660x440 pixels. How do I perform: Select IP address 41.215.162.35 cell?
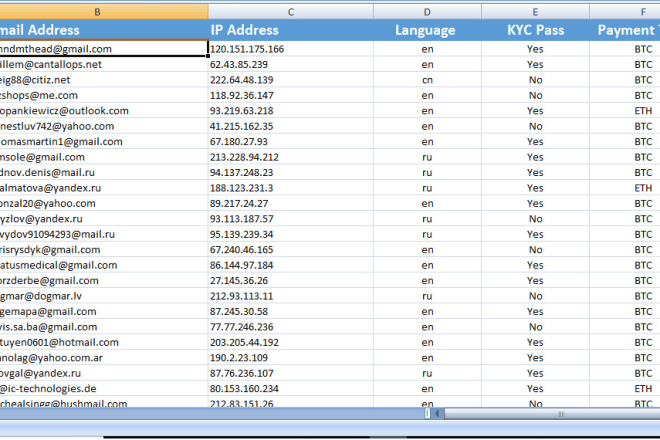[291, 126]
